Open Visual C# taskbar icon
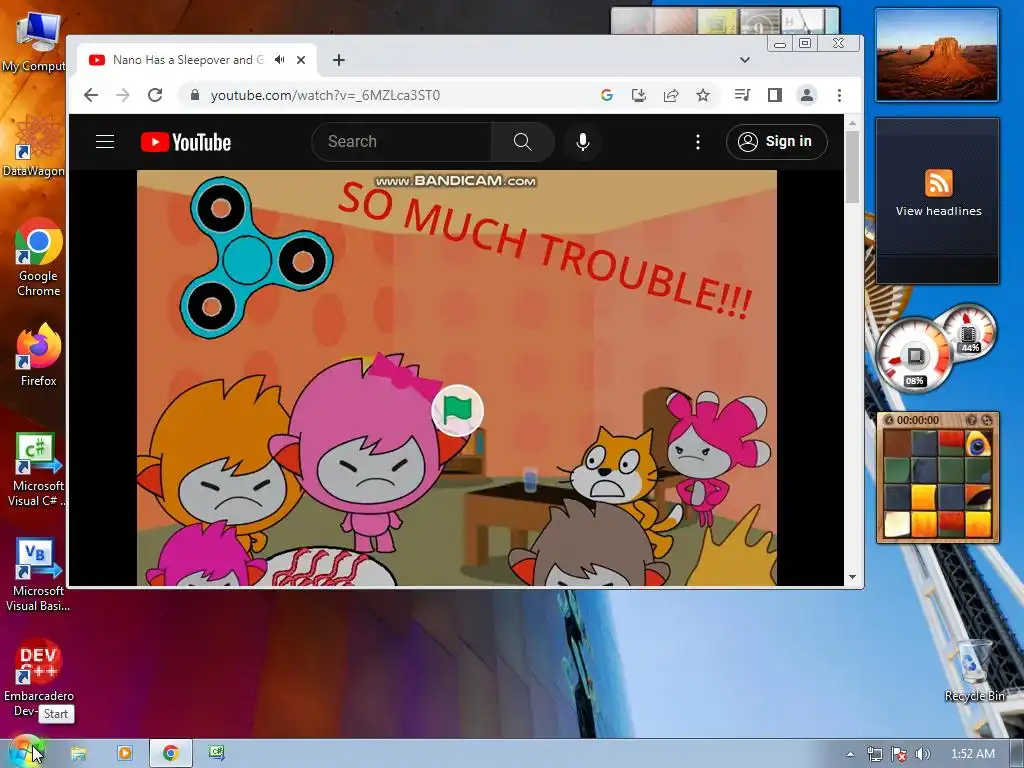 tap(217, 754)
